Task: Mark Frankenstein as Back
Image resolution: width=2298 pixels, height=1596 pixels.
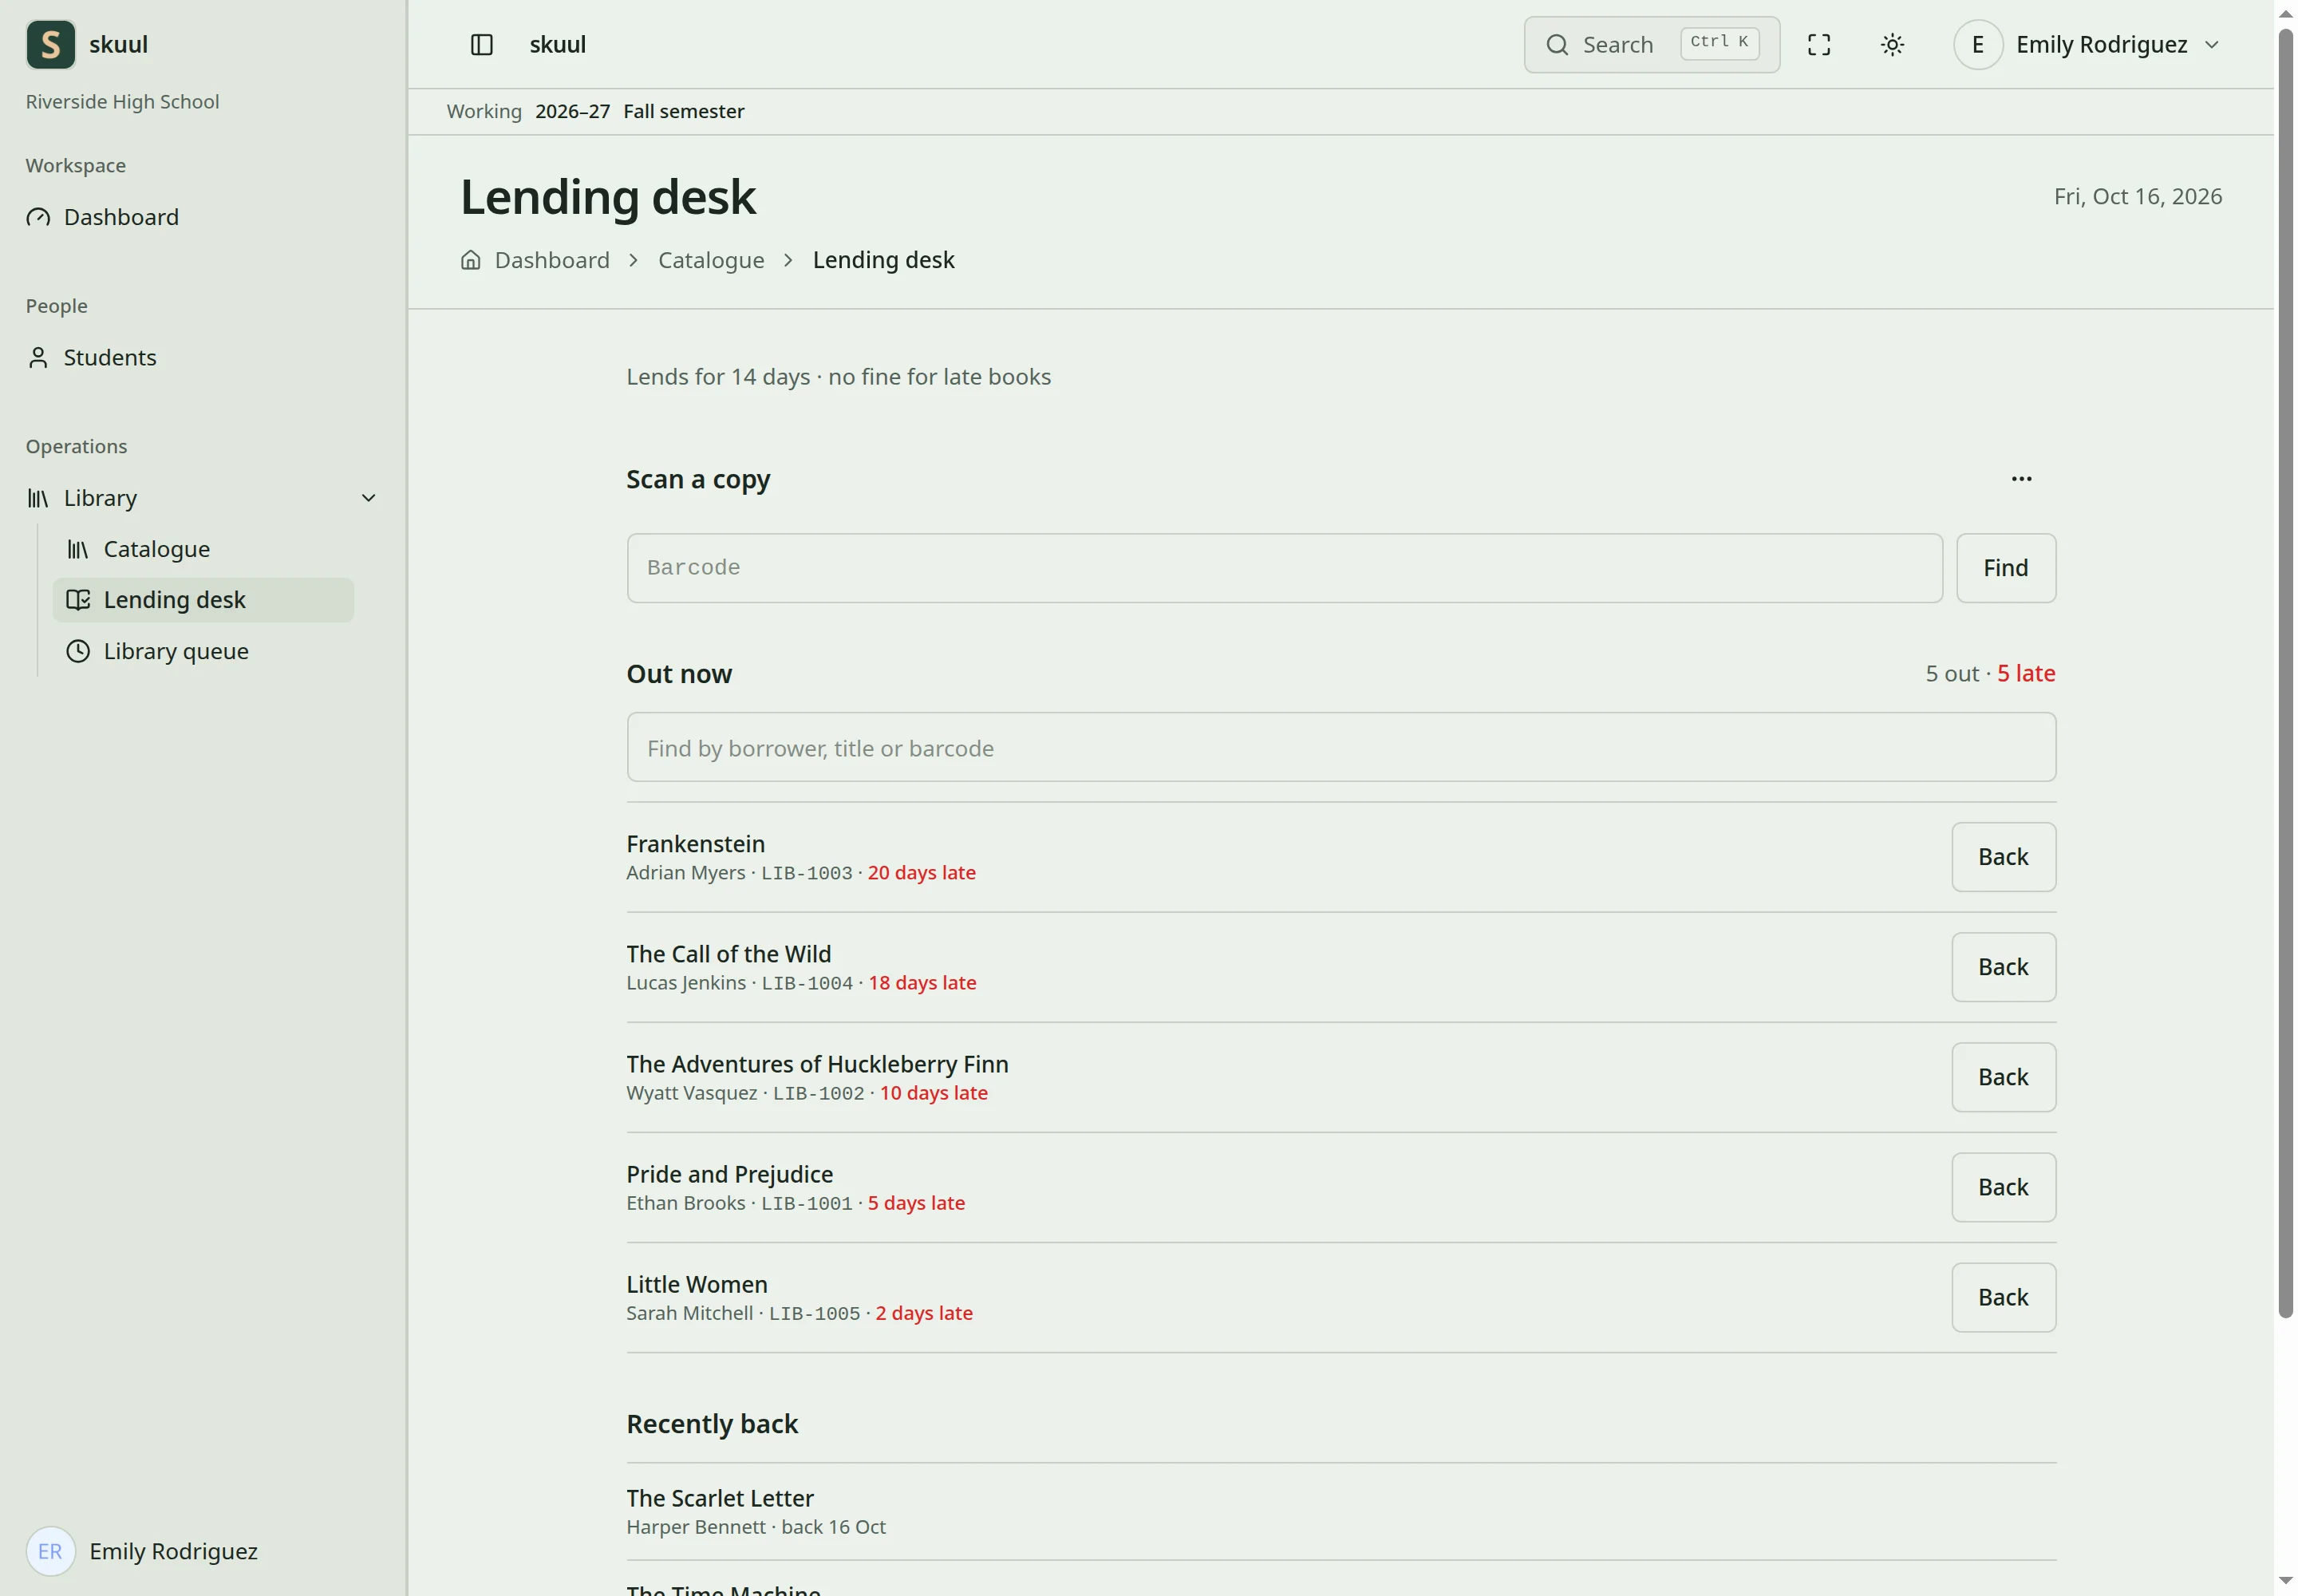Action: click(2003, 857)
